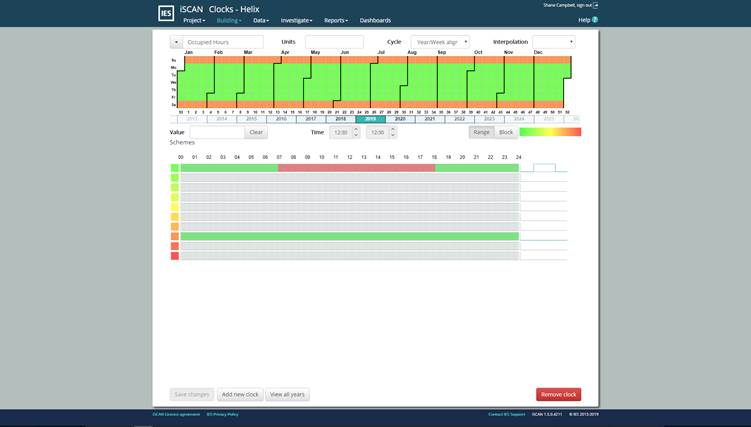Image resolution: width=751 pixels, height=427 pixels.
Task: Select year 2020 in the year strip
Action: (400, 119)
